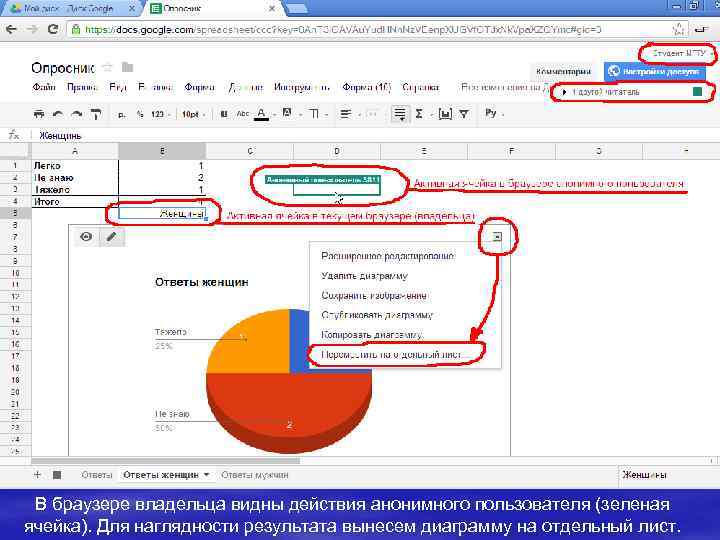Open the cell fill color picker
This screenshot has width=720, height=540.
(x=287, y=113)
